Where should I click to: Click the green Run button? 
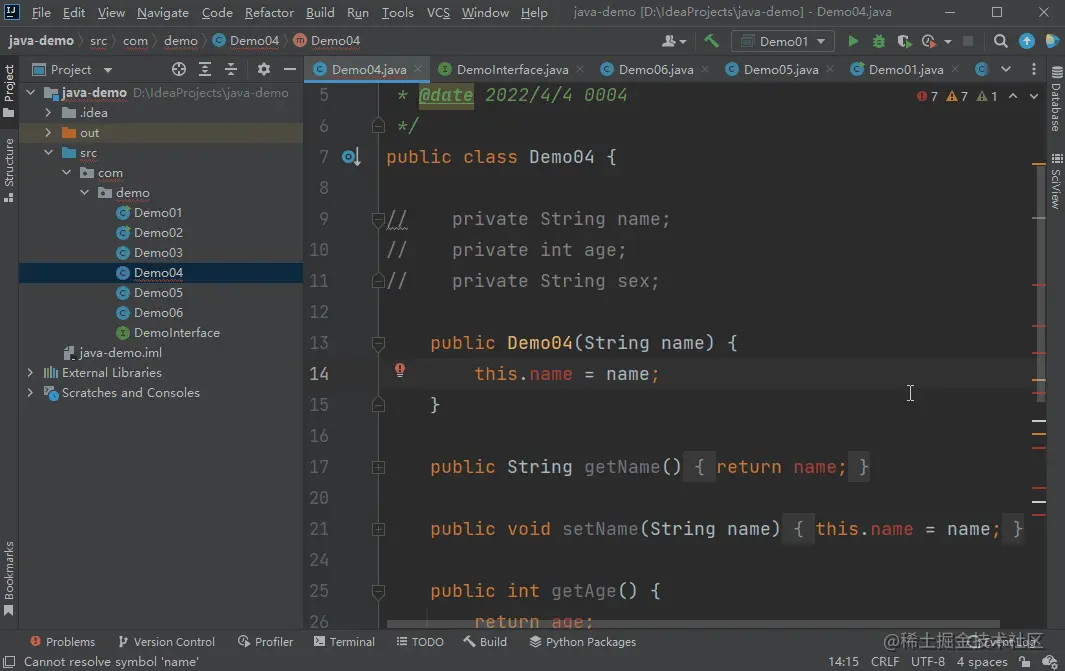click(853, 41)
